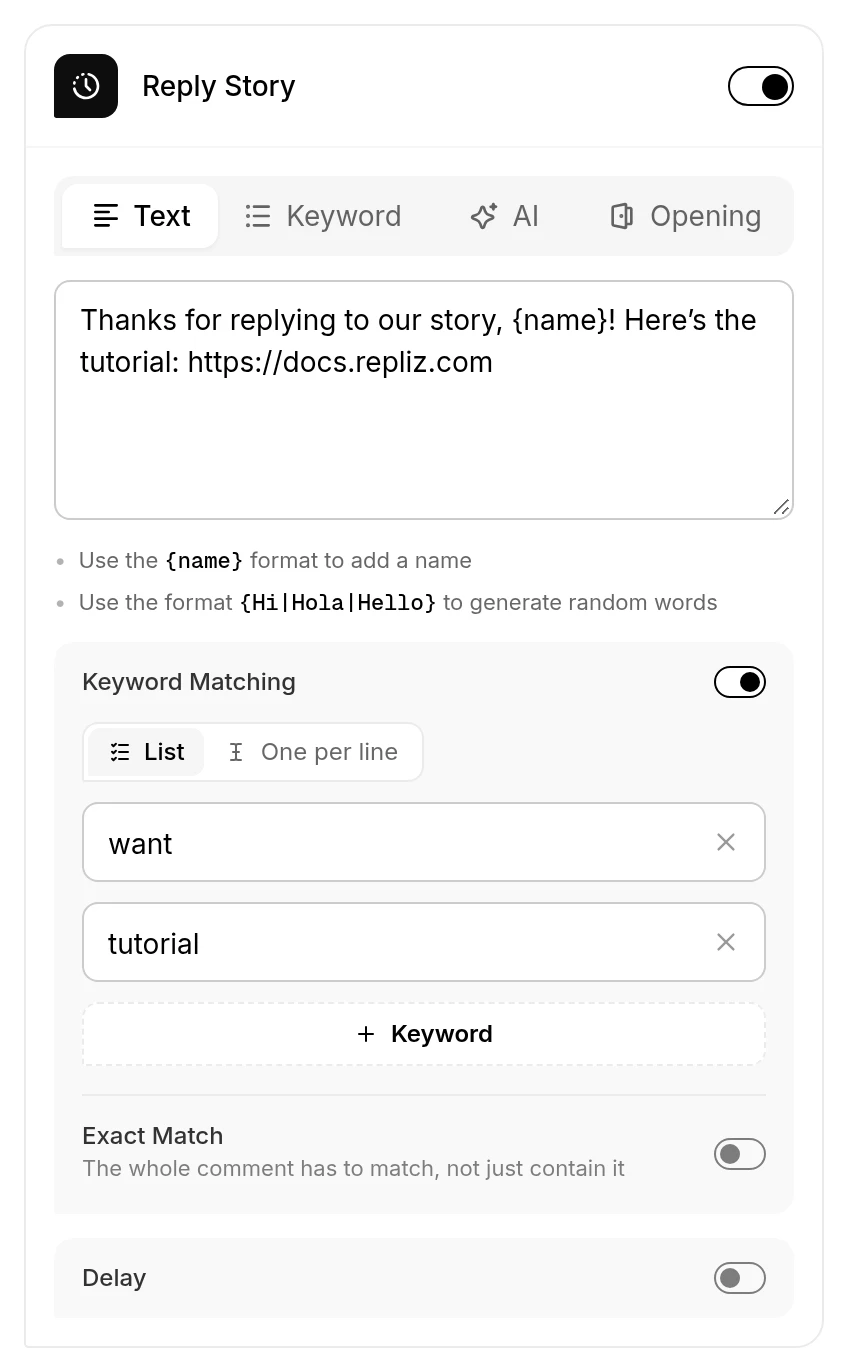The height and width of the screenshot is (1372, 848).
Task: Switch to the Opening tab
Action: [686, 216]
